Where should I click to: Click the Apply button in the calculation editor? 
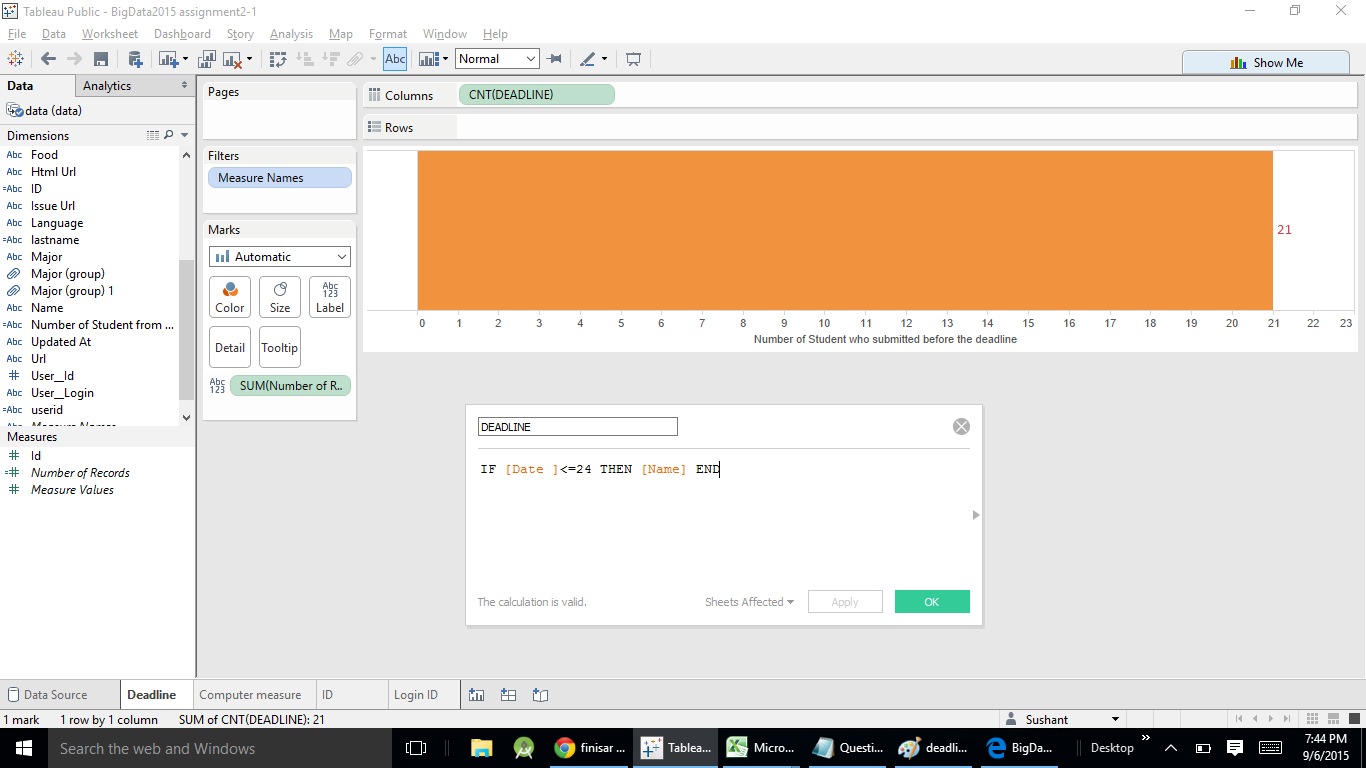[845, 602]
